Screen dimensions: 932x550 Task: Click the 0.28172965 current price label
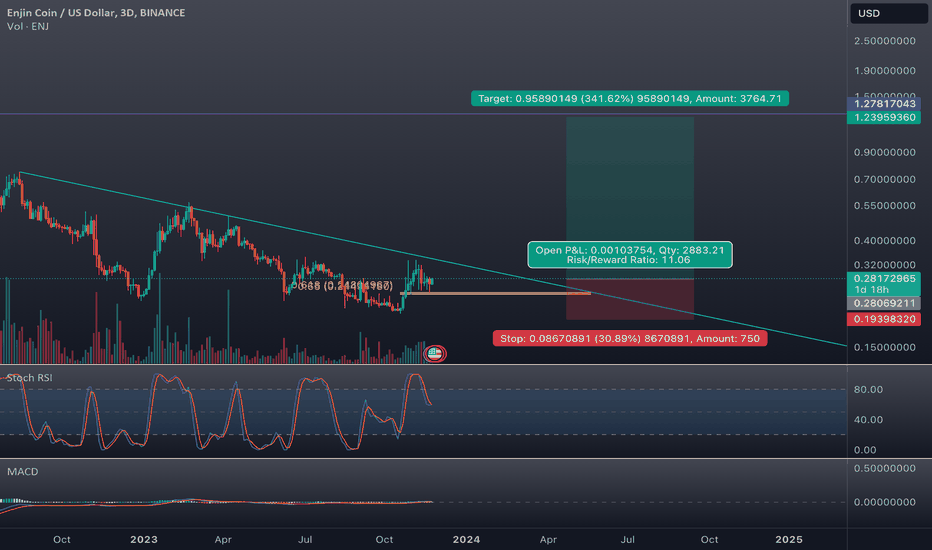point(884,284)
